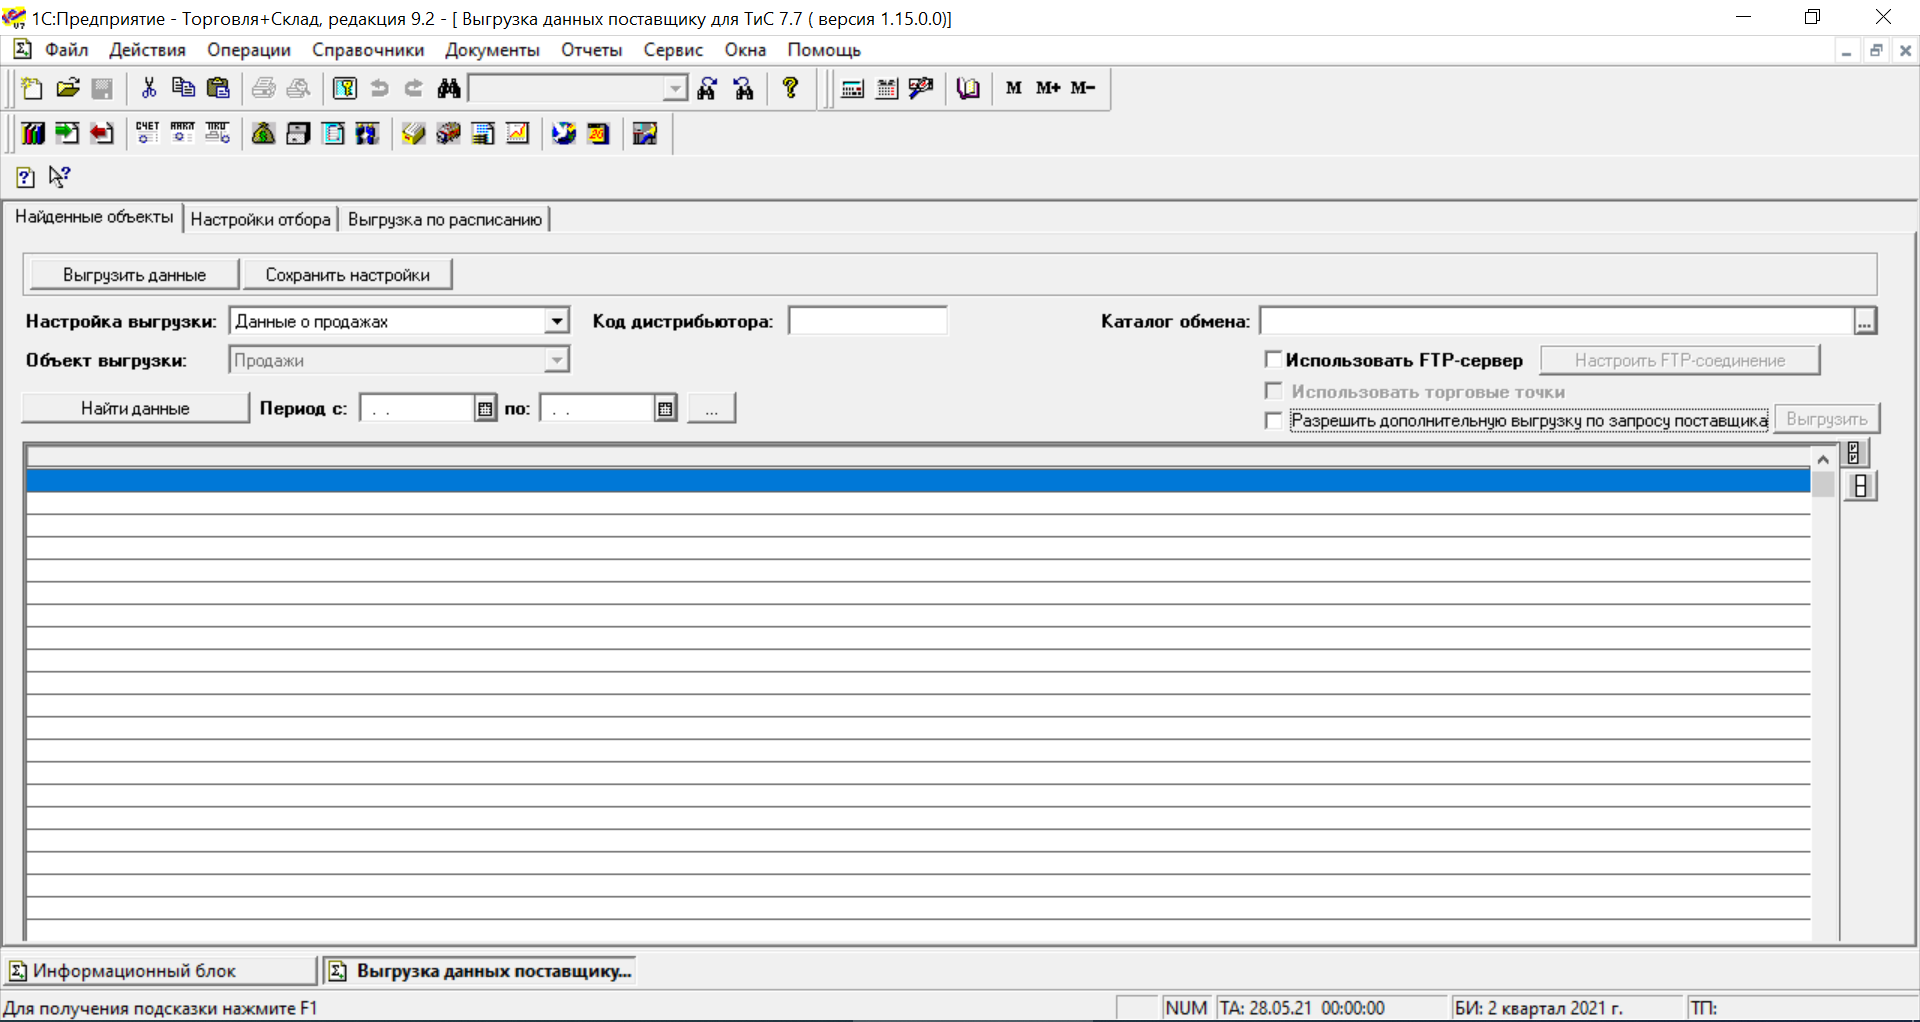Open the colorful books journal icon

pyautogui.click(x=33, y=133)
